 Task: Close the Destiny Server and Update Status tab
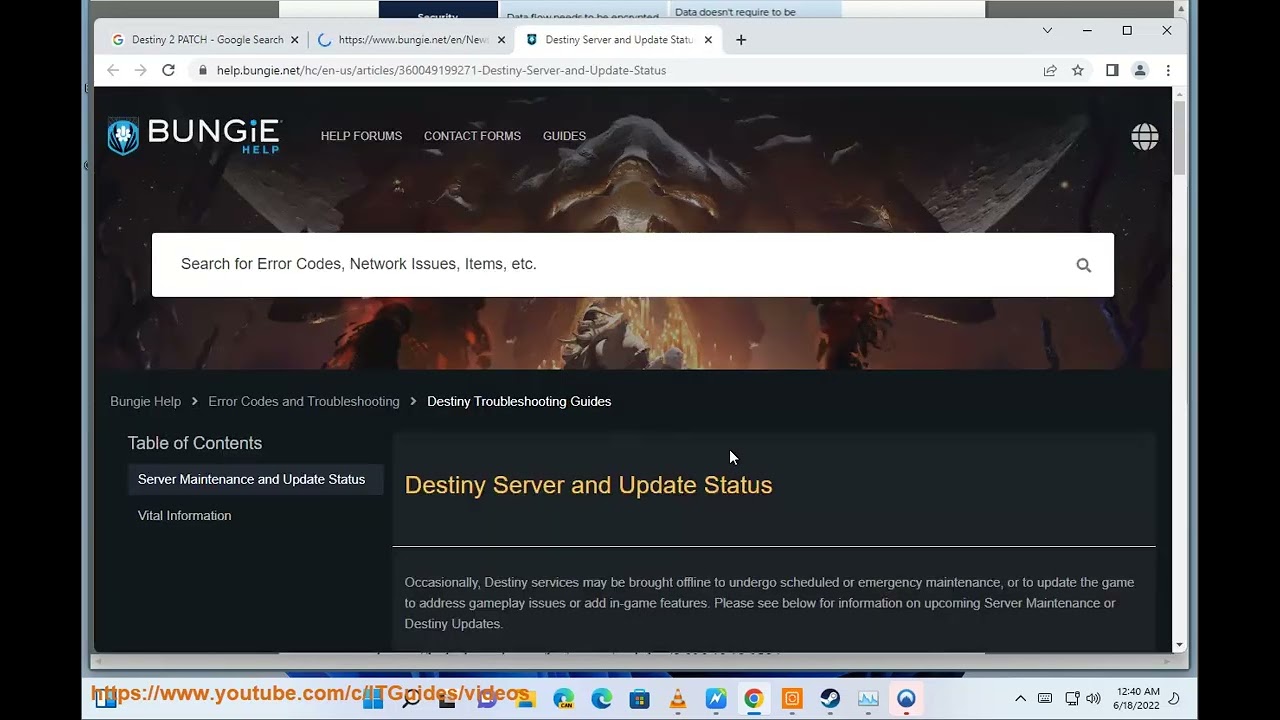(708, 40)
